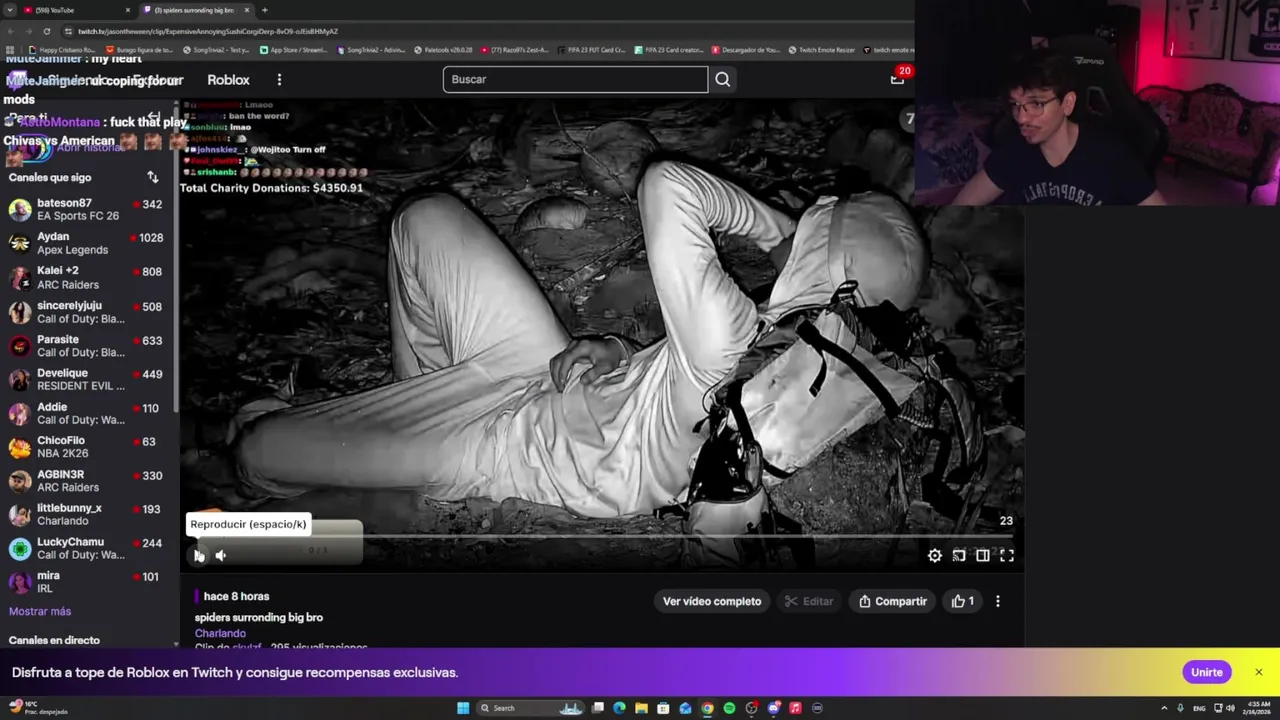Mute the clip volume speaker icon

pos(221,556)
